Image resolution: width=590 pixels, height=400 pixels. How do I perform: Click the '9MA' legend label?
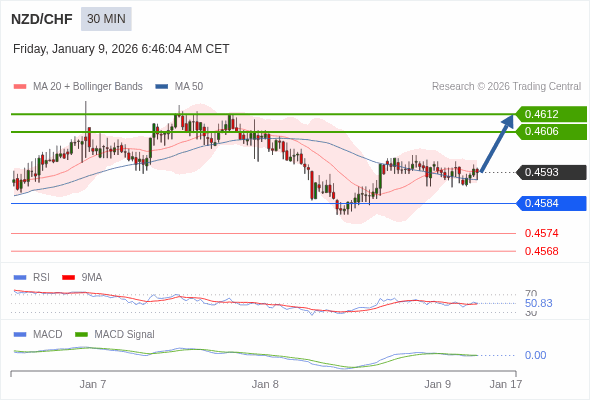pyautogui.click(x=92, y=278)
